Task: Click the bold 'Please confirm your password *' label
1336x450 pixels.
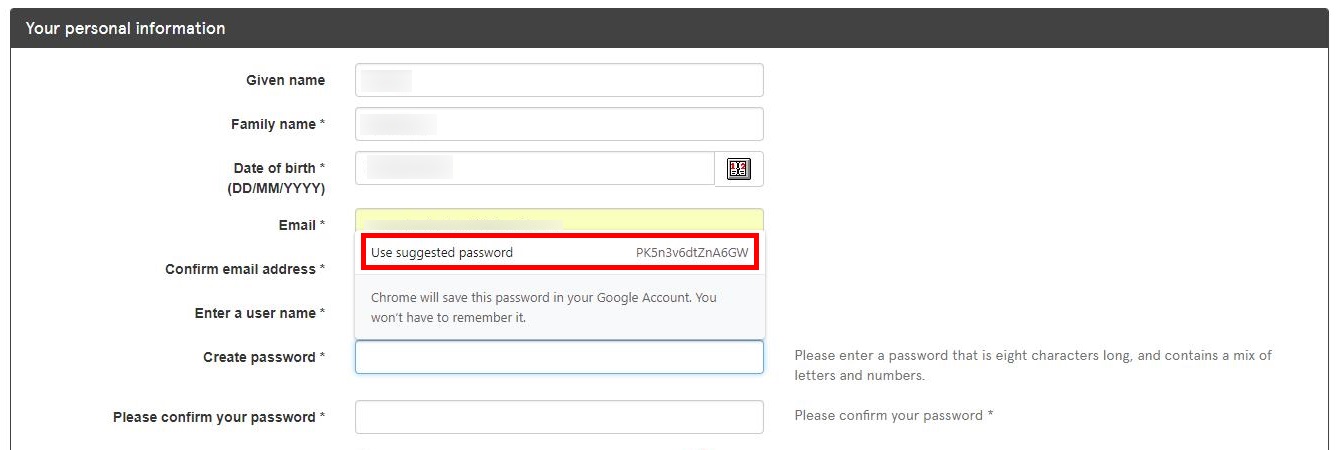Action: click(x=219, y=417)
